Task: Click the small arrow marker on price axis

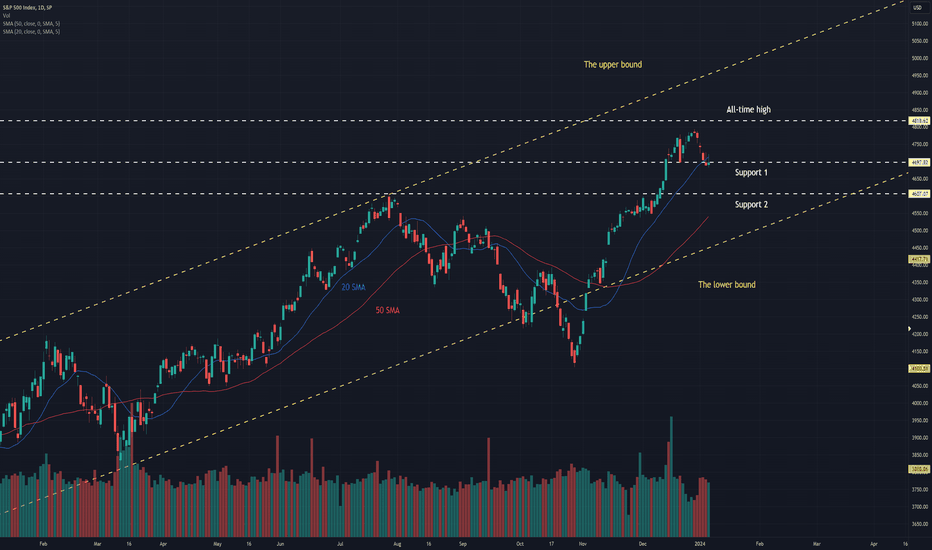Action: tap(909, 328)
